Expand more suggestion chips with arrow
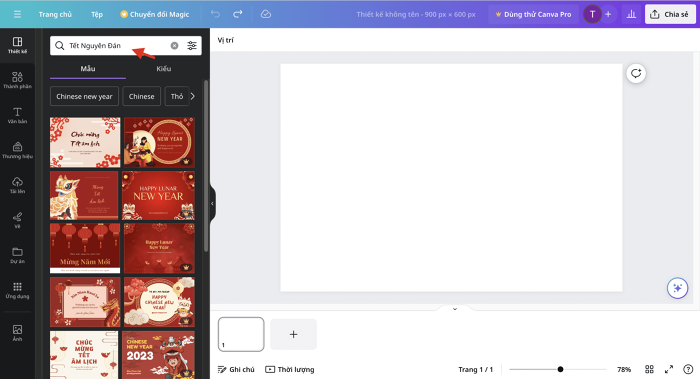 [x=192, y=96]
